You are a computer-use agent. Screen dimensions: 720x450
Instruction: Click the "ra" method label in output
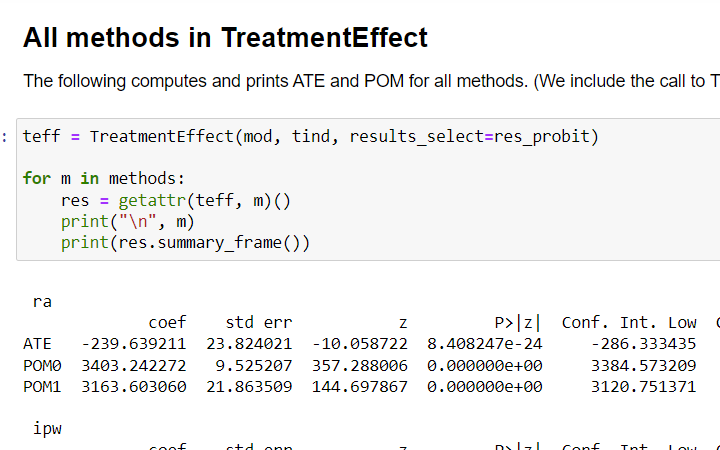(42, 300)
